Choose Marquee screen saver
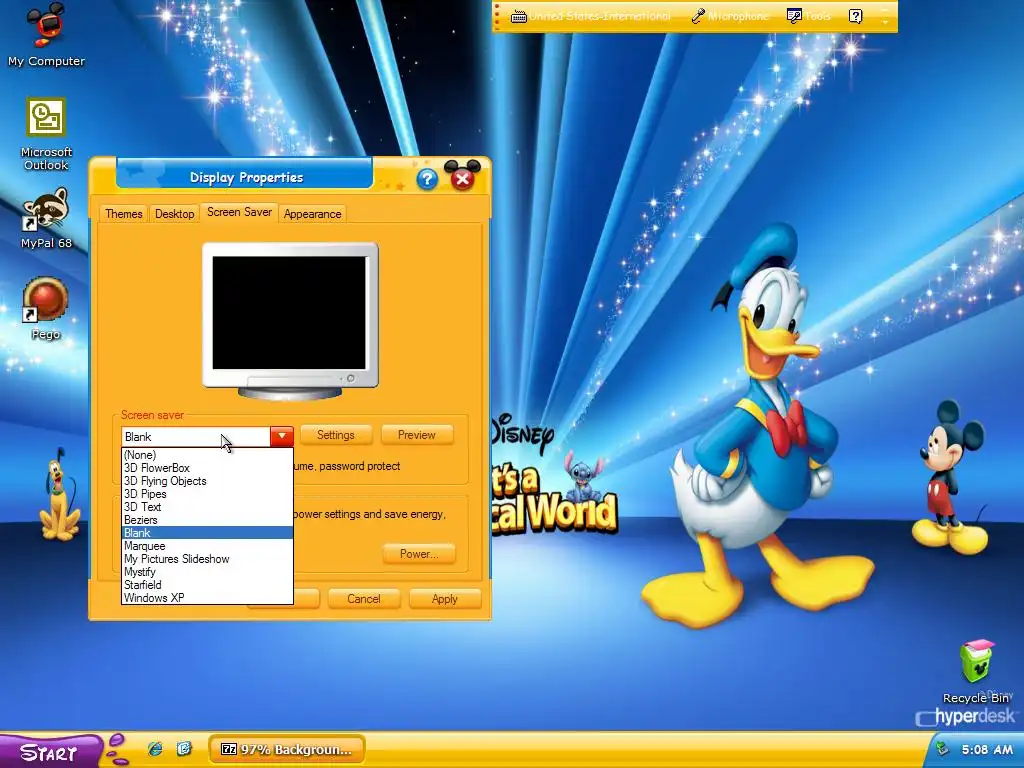1024x768 pixels. (207, 546)
